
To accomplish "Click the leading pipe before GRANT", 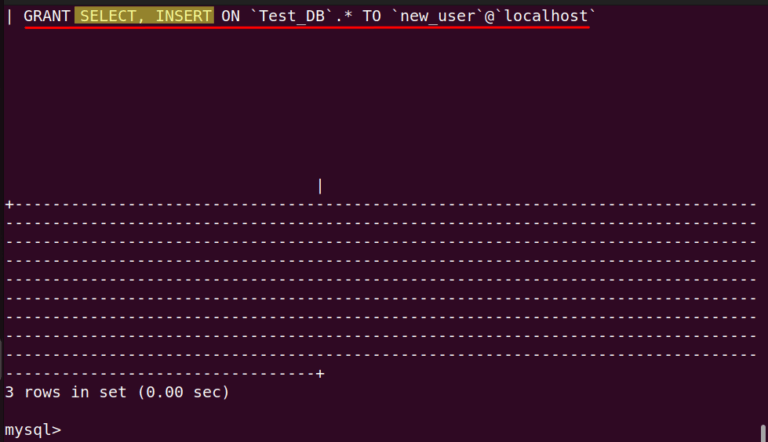I will click(9, 16).
